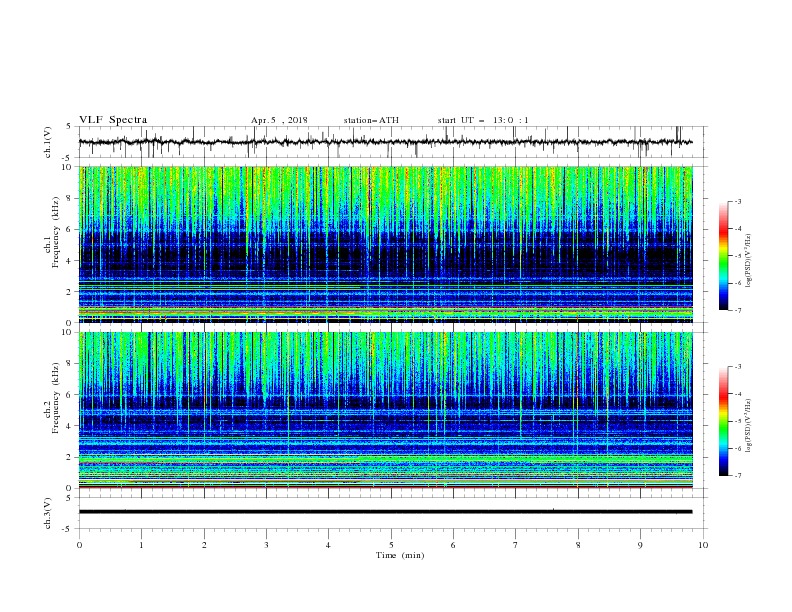
Task: Click the lower 'log(PSD)(V²/Hz)' colorbar label
Action: [x=749, y=426]
